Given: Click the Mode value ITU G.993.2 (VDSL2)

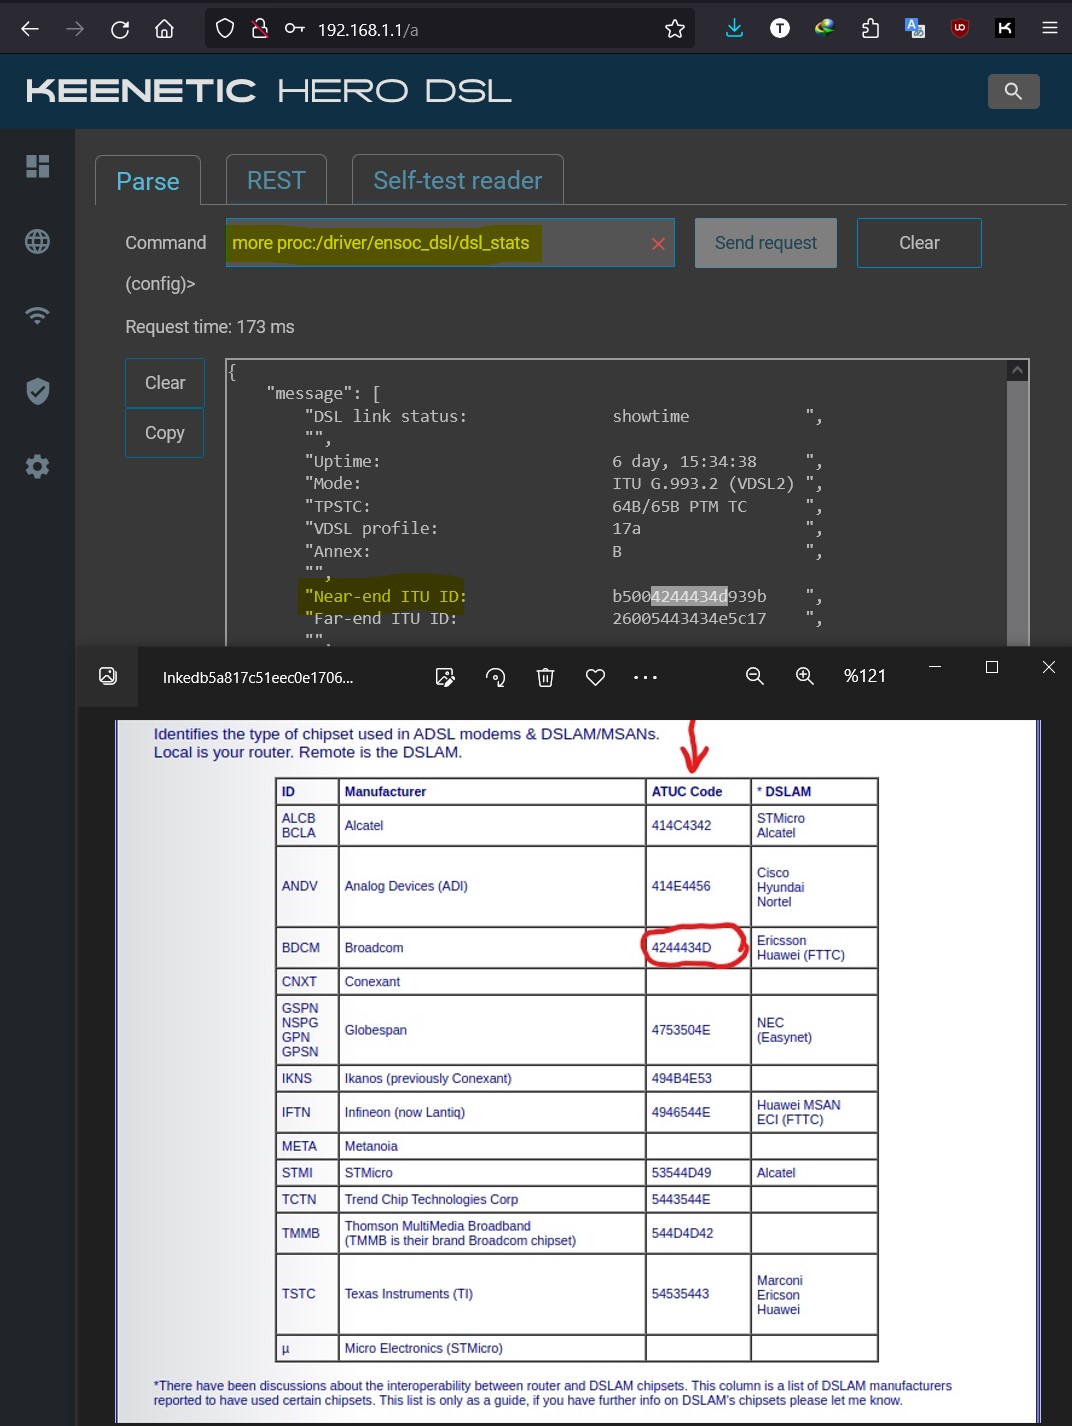Looking at the screenshot, I should [703, 484].
